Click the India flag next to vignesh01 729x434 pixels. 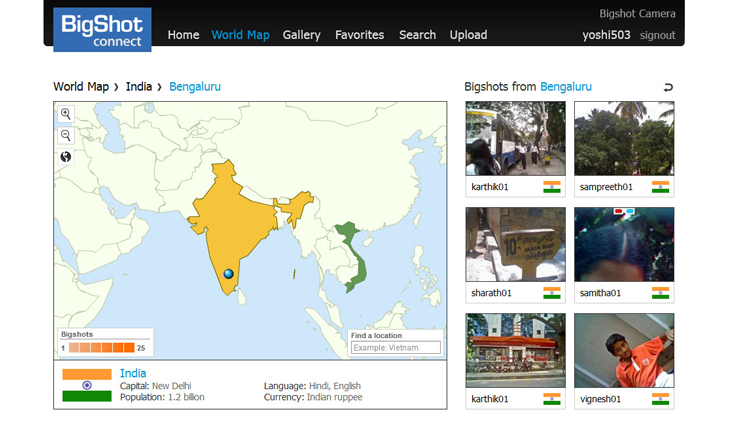660,399
